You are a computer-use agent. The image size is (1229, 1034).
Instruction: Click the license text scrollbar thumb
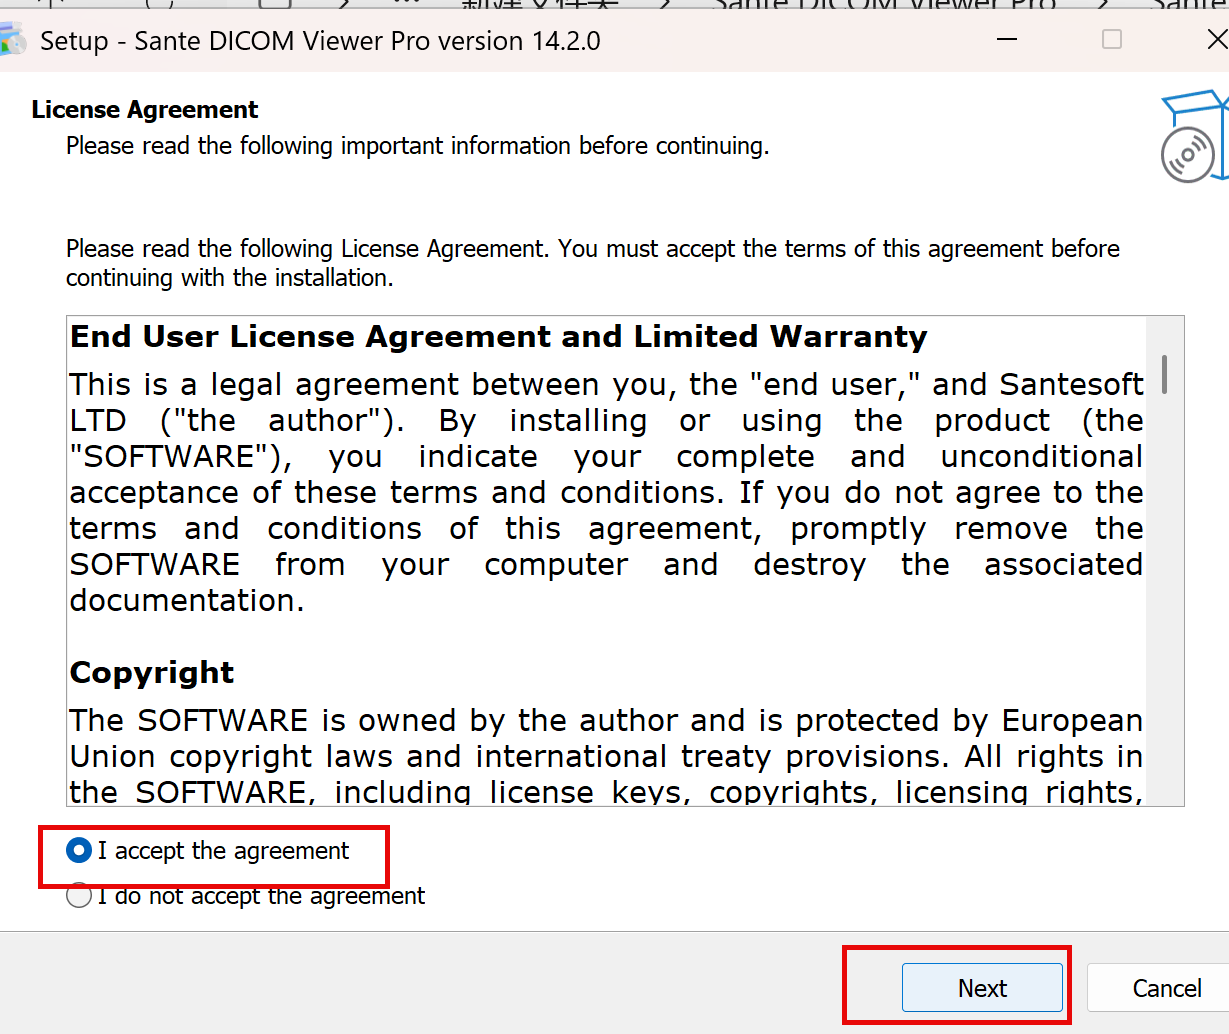(1165, 373)
